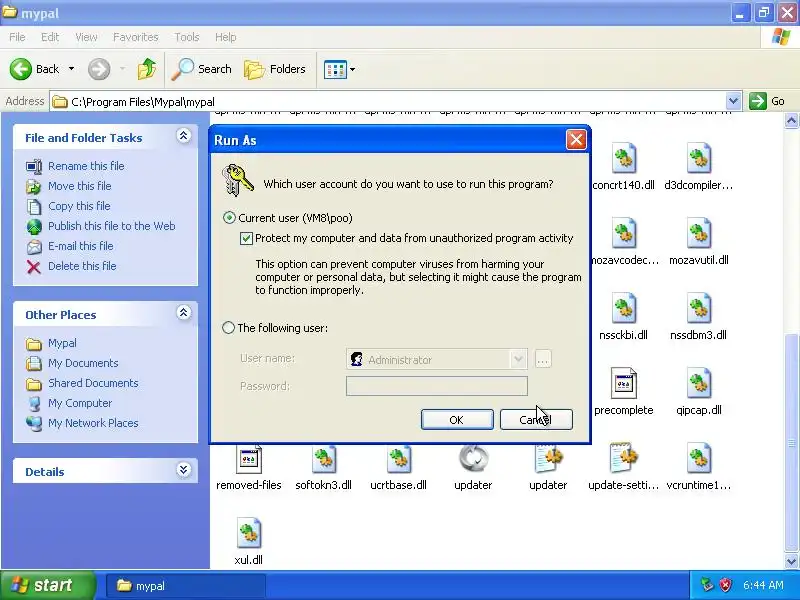Open My Computer link
Screen dimensions: 800x600
pos(80,403)
